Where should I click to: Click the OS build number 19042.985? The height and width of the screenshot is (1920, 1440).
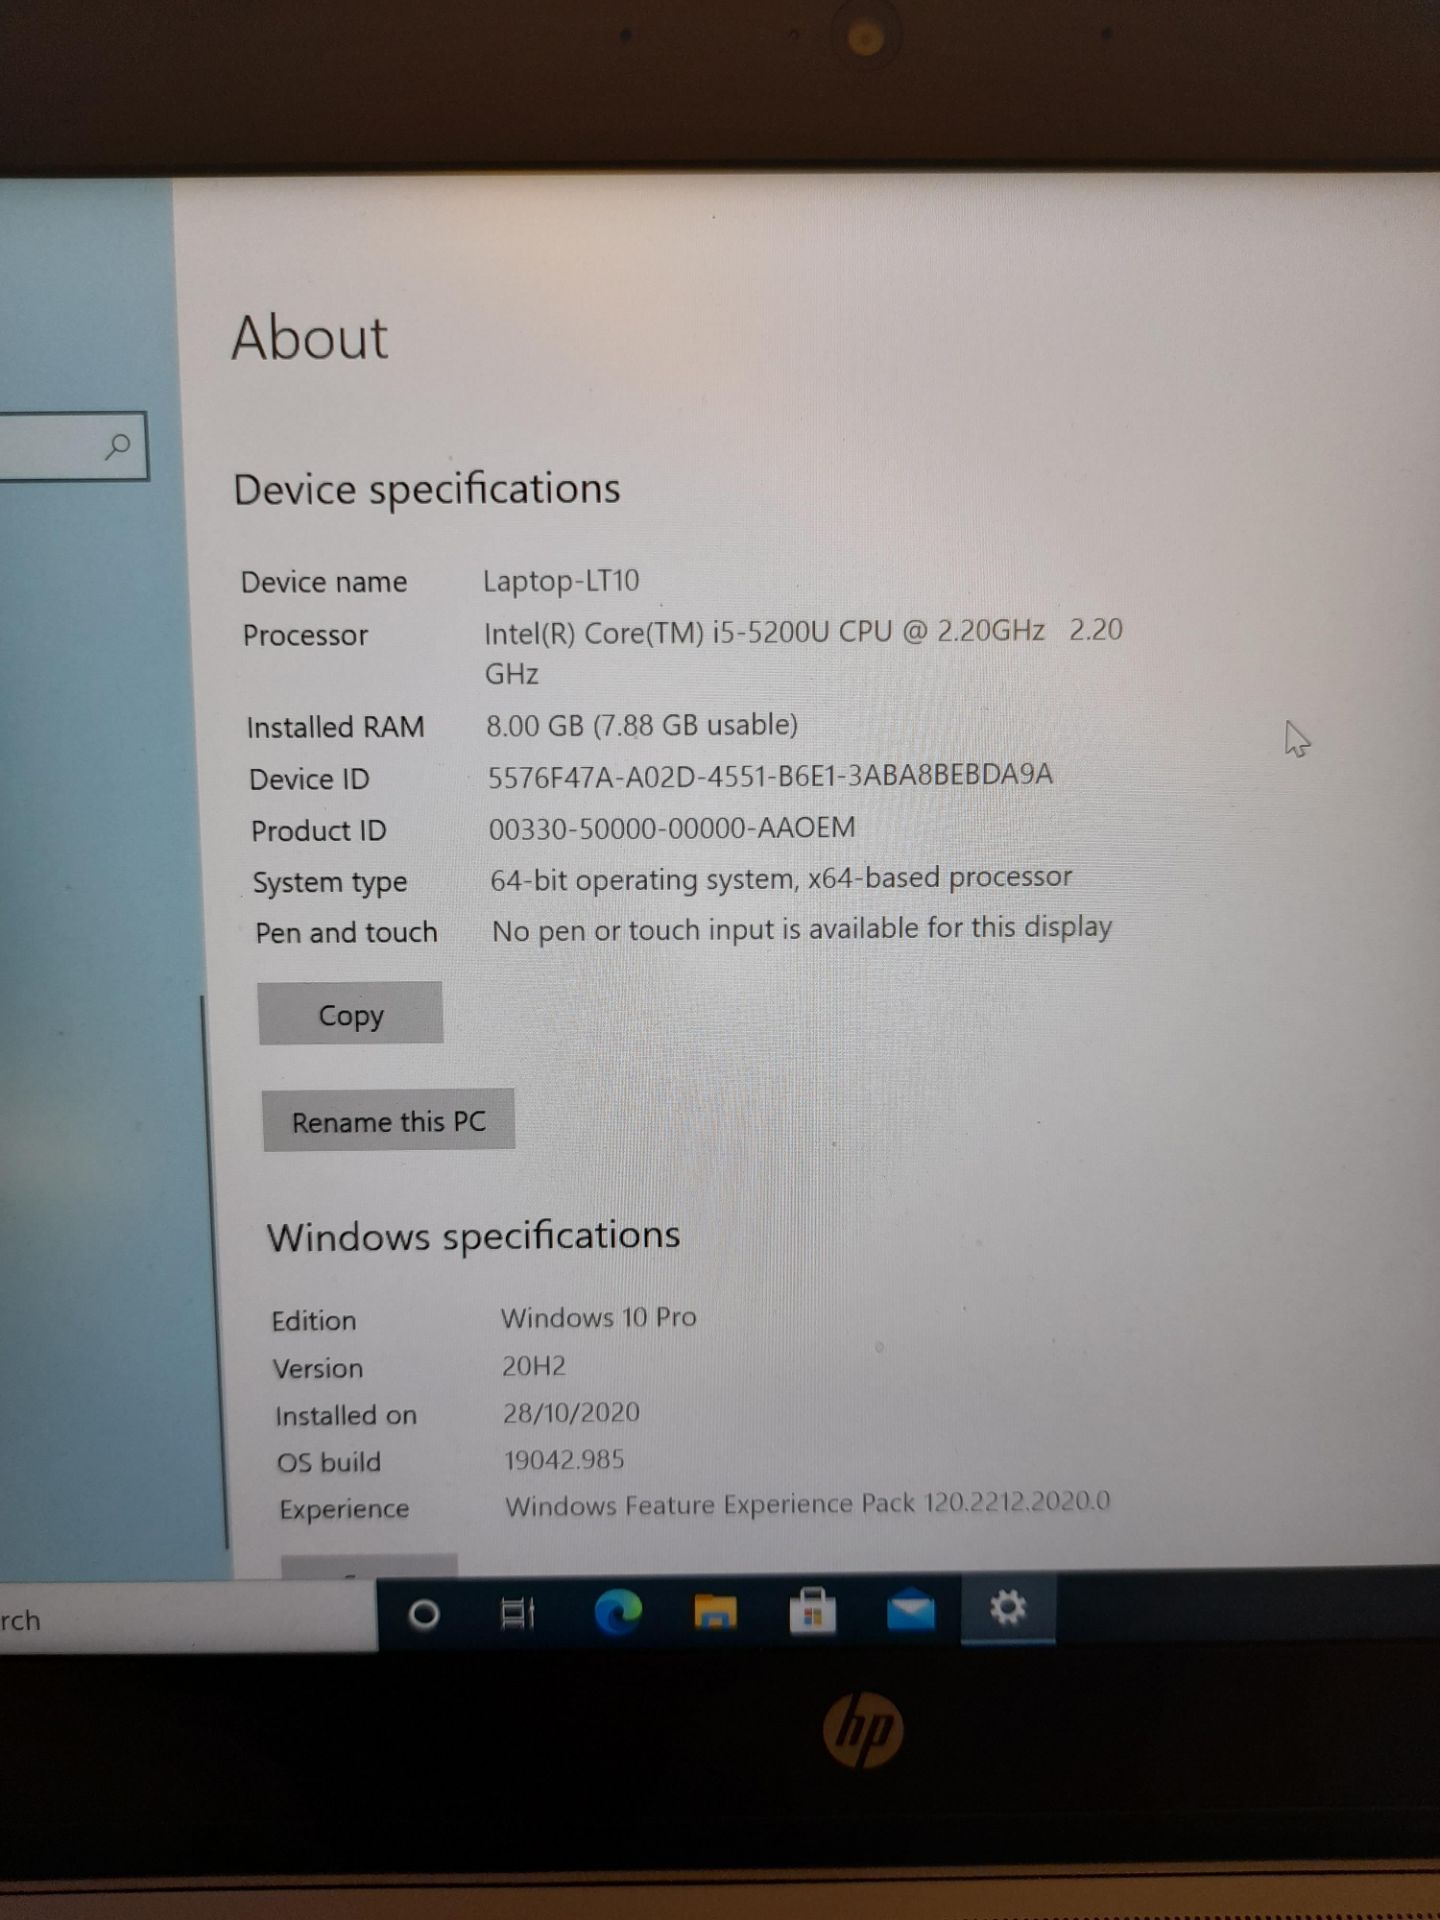click(x=564, y=1459)
